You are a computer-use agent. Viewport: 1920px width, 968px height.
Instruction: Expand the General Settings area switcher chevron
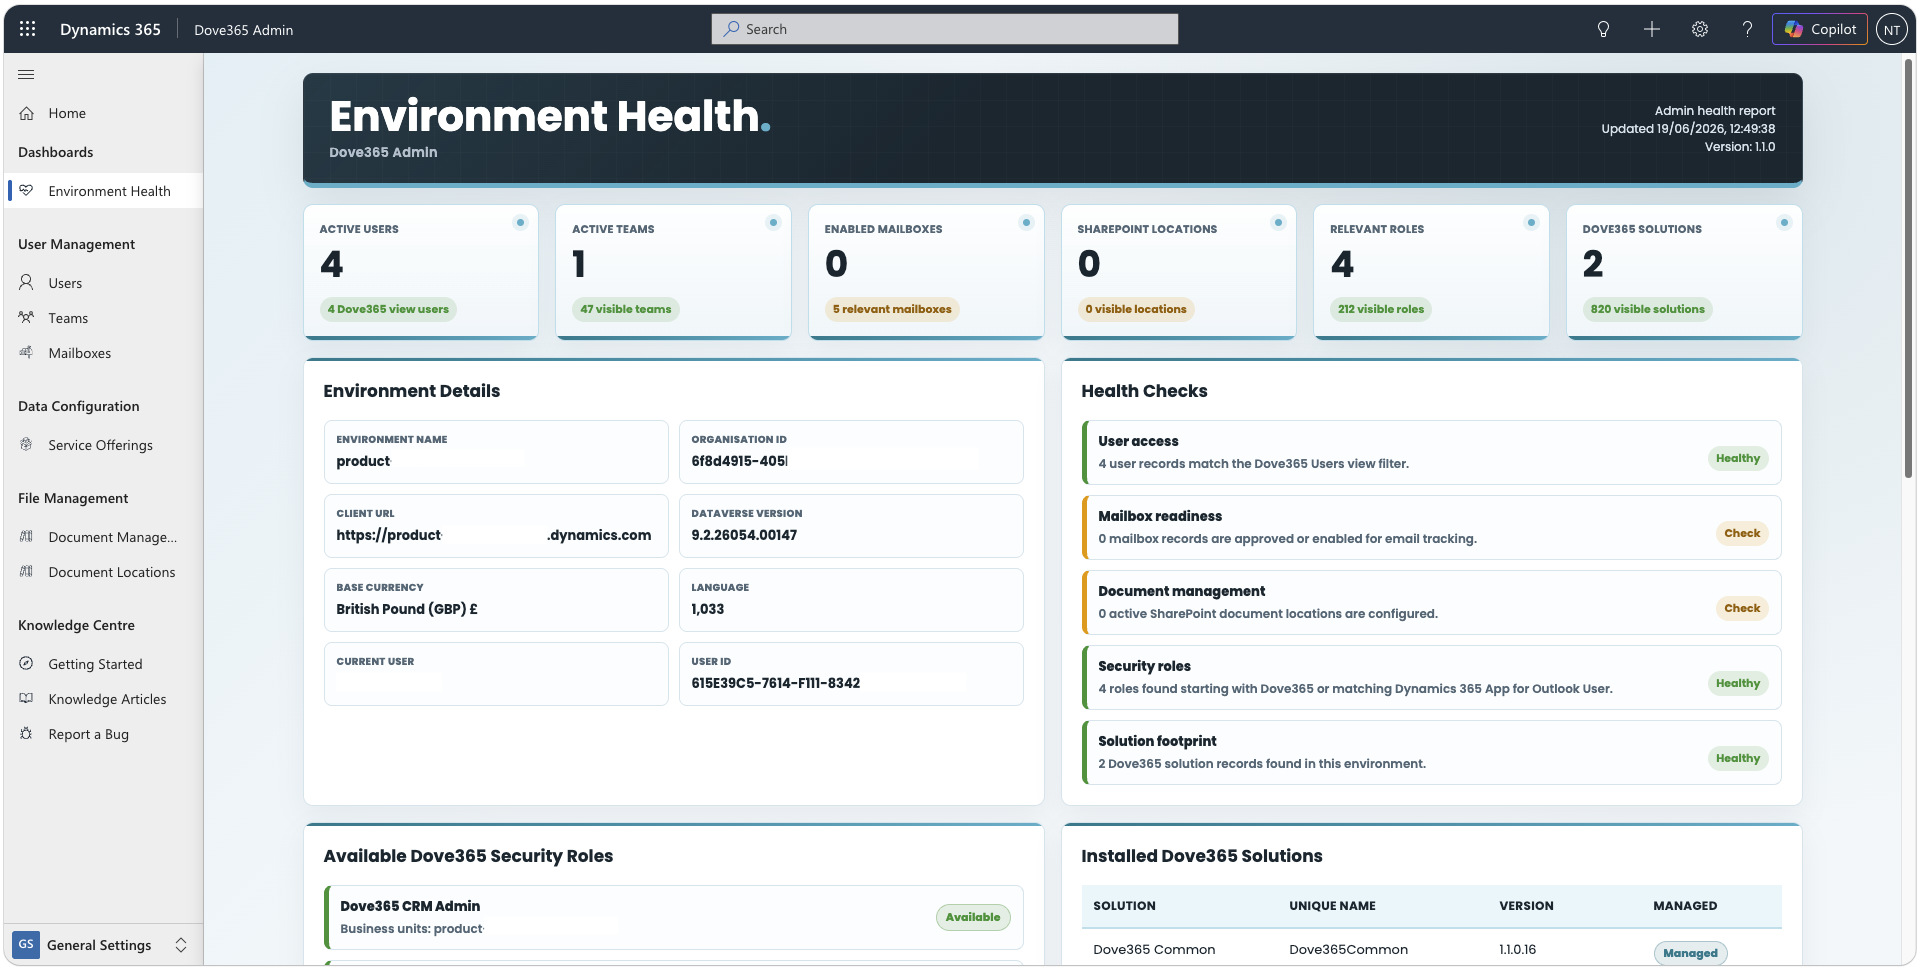pos(181,945)
